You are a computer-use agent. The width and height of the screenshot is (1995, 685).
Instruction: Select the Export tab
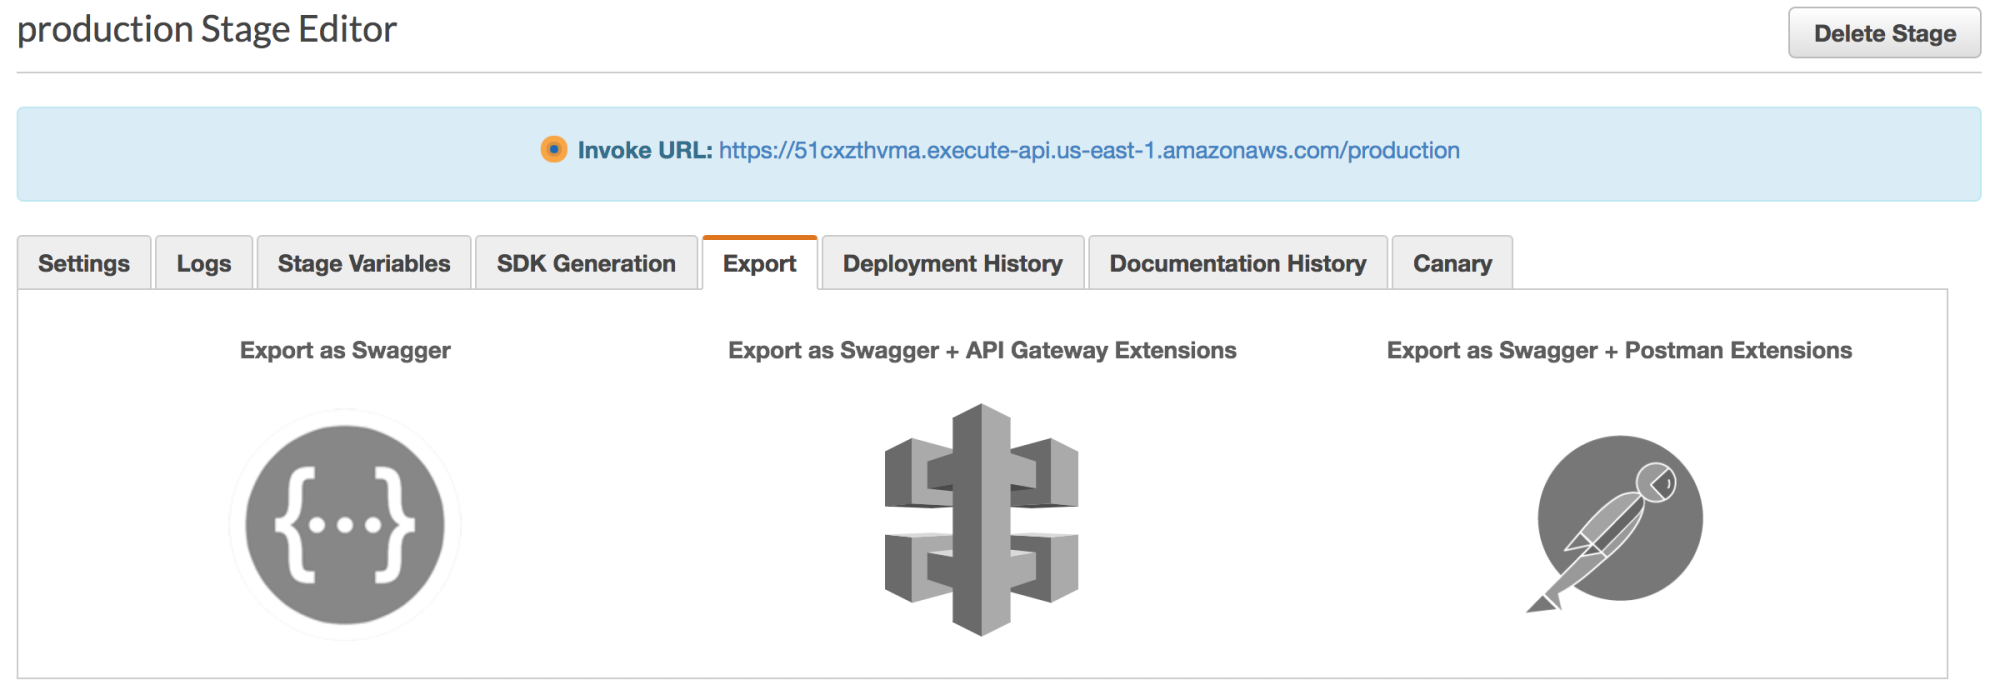[760, 263]
